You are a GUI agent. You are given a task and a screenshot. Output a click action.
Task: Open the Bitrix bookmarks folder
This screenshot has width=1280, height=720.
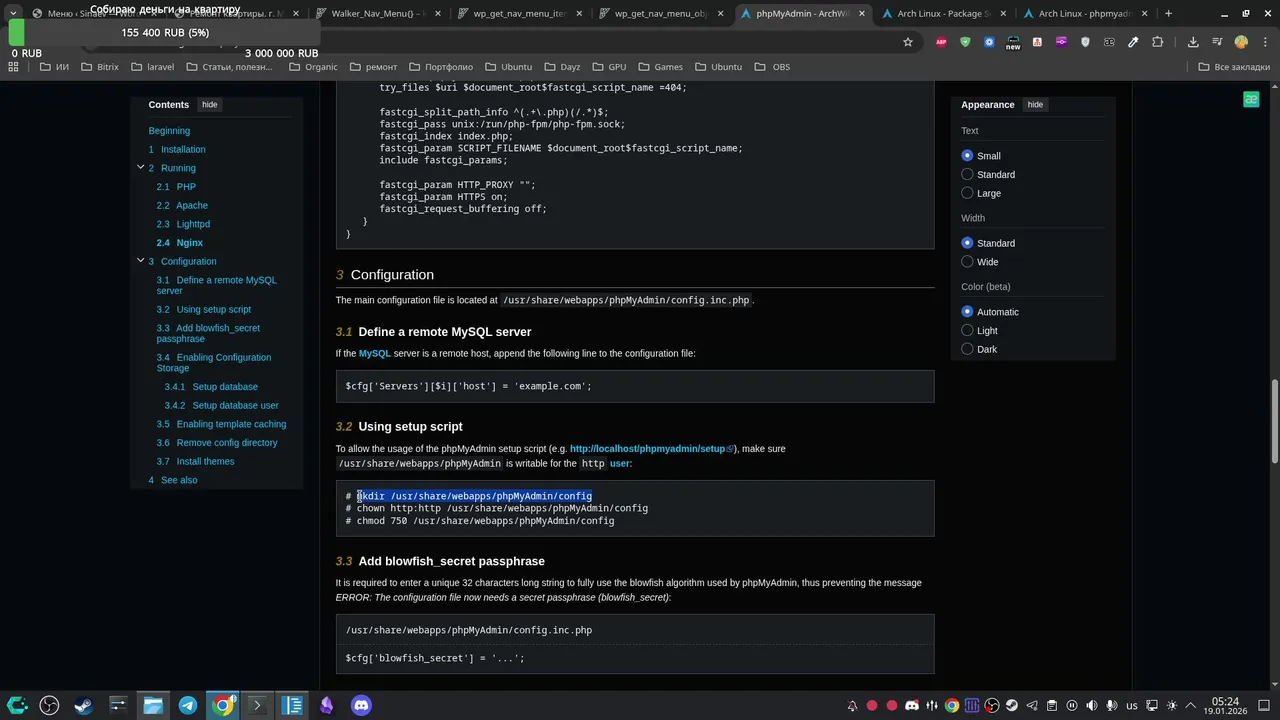click(100, 67)
